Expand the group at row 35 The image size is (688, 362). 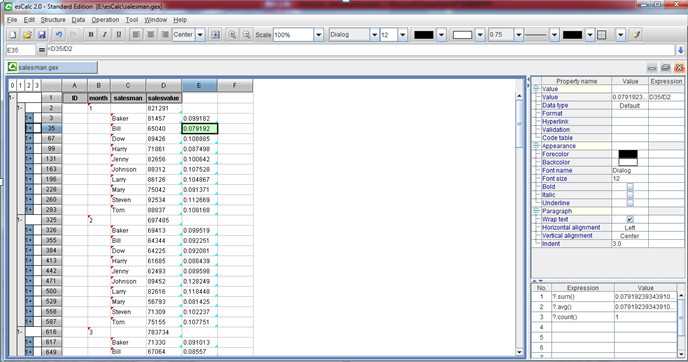[29, 129]
